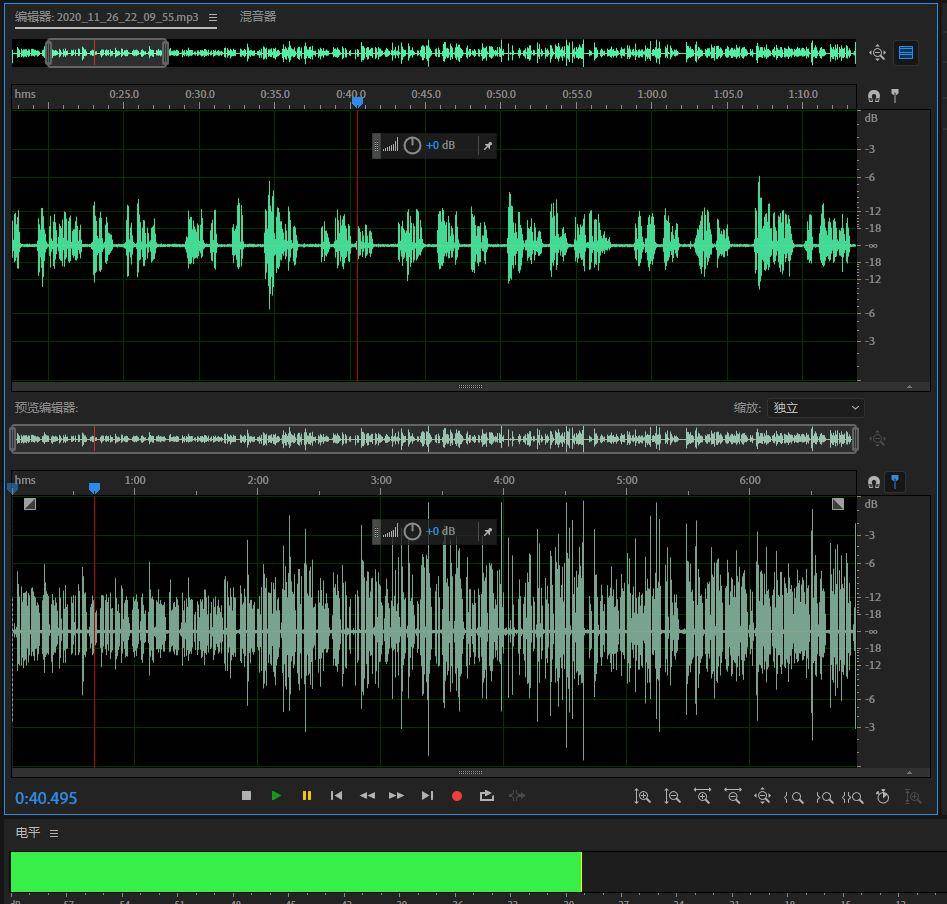The image size is (947, 904).
Task: Select the 编辑器 tab with the mp3 file
Action: tap(106, 17)
